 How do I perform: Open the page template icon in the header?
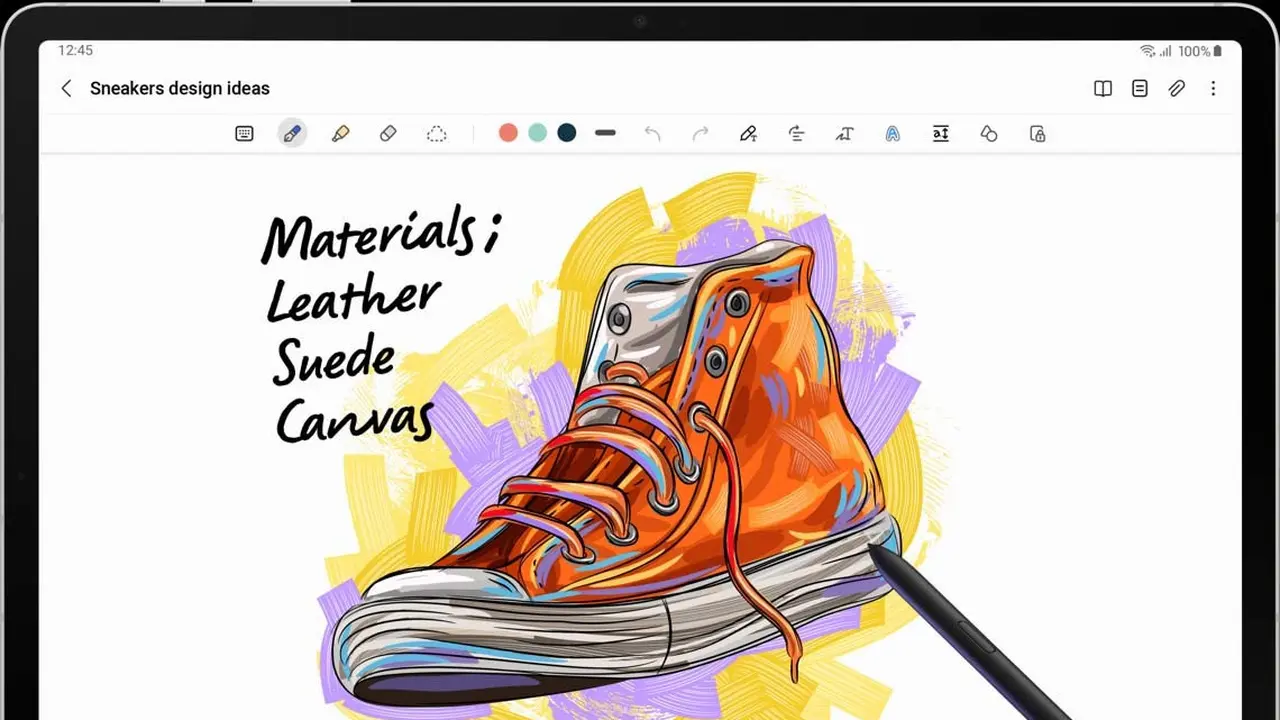pyautogui.click(x=1140, y=89)
